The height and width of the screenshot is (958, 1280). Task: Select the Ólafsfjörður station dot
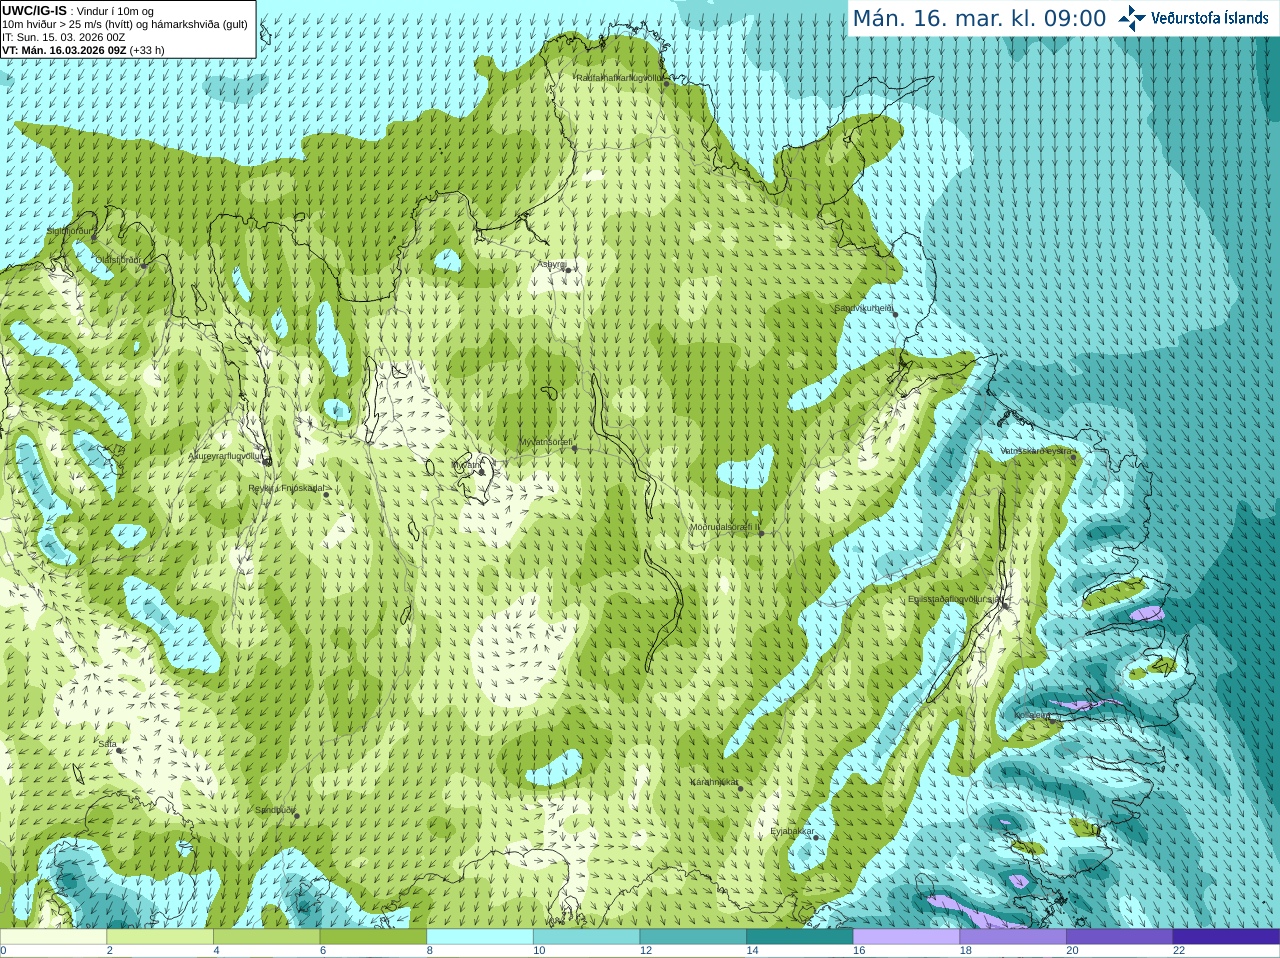pos(142,265)
